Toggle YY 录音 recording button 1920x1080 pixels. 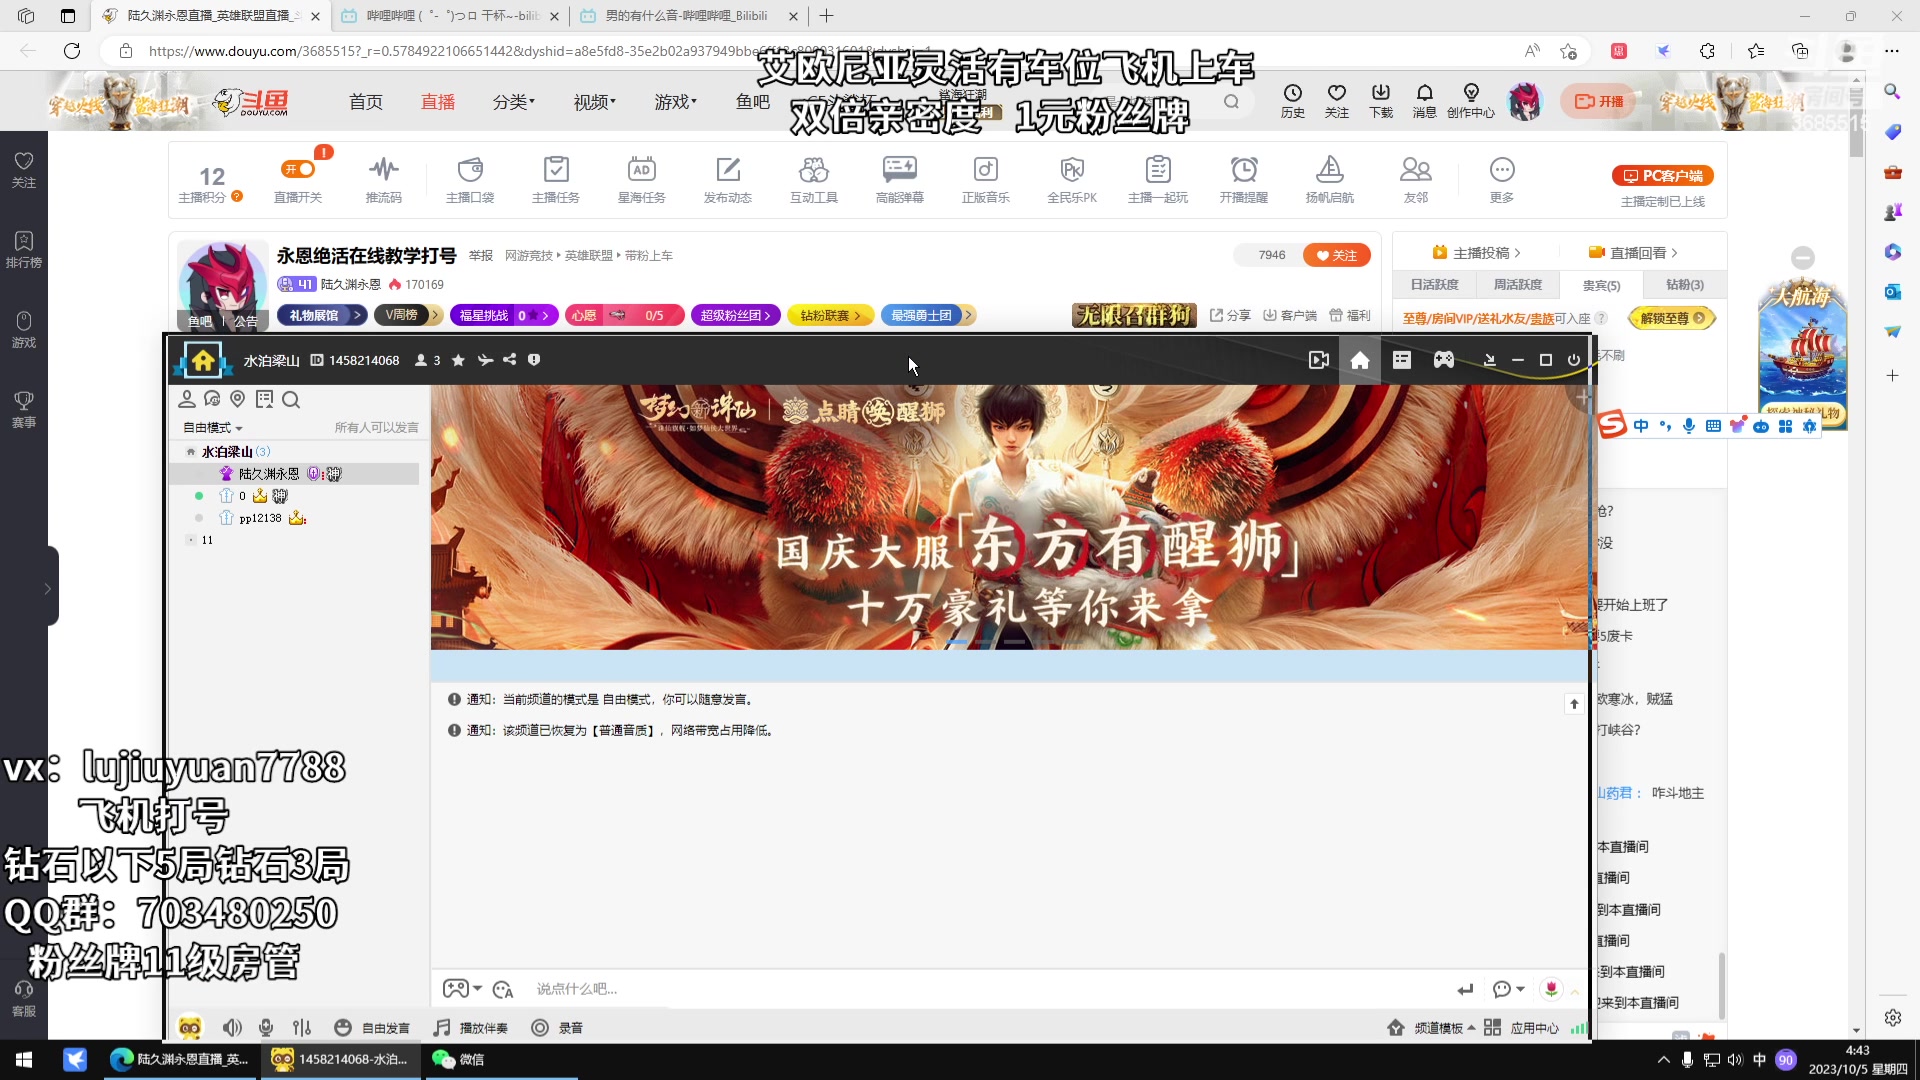[x=557, y=1028]
